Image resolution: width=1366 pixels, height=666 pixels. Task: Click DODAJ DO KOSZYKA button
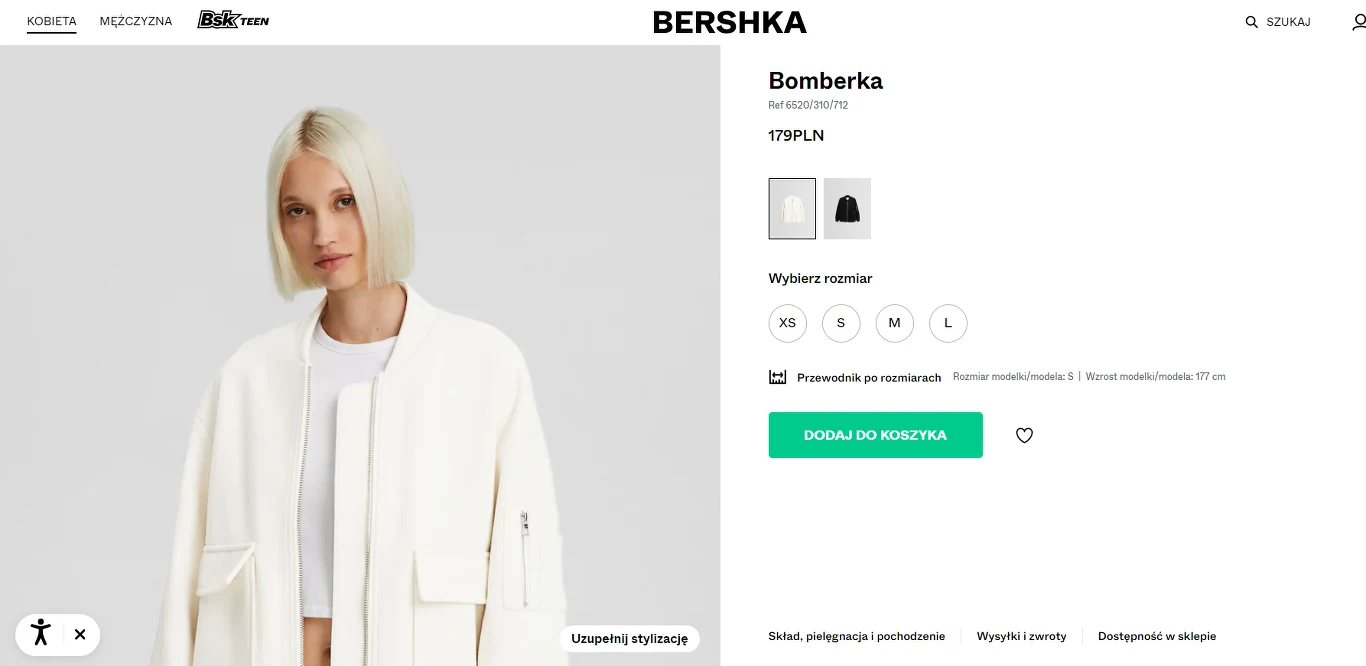point(875,435)
